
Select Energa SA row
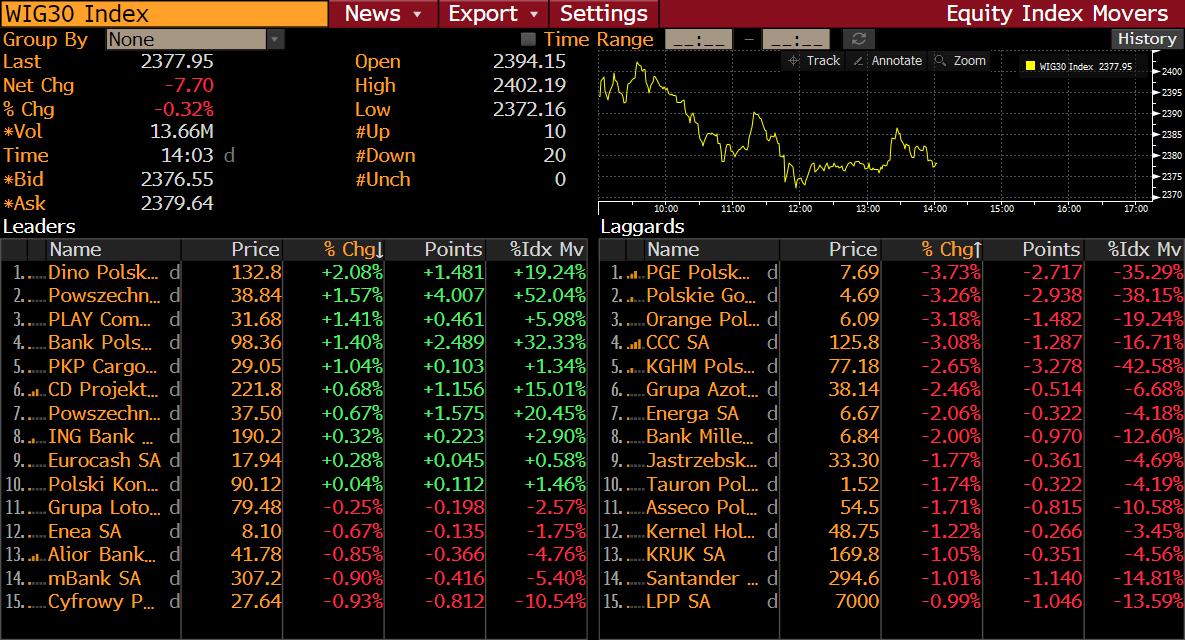[x=892, y=414]
